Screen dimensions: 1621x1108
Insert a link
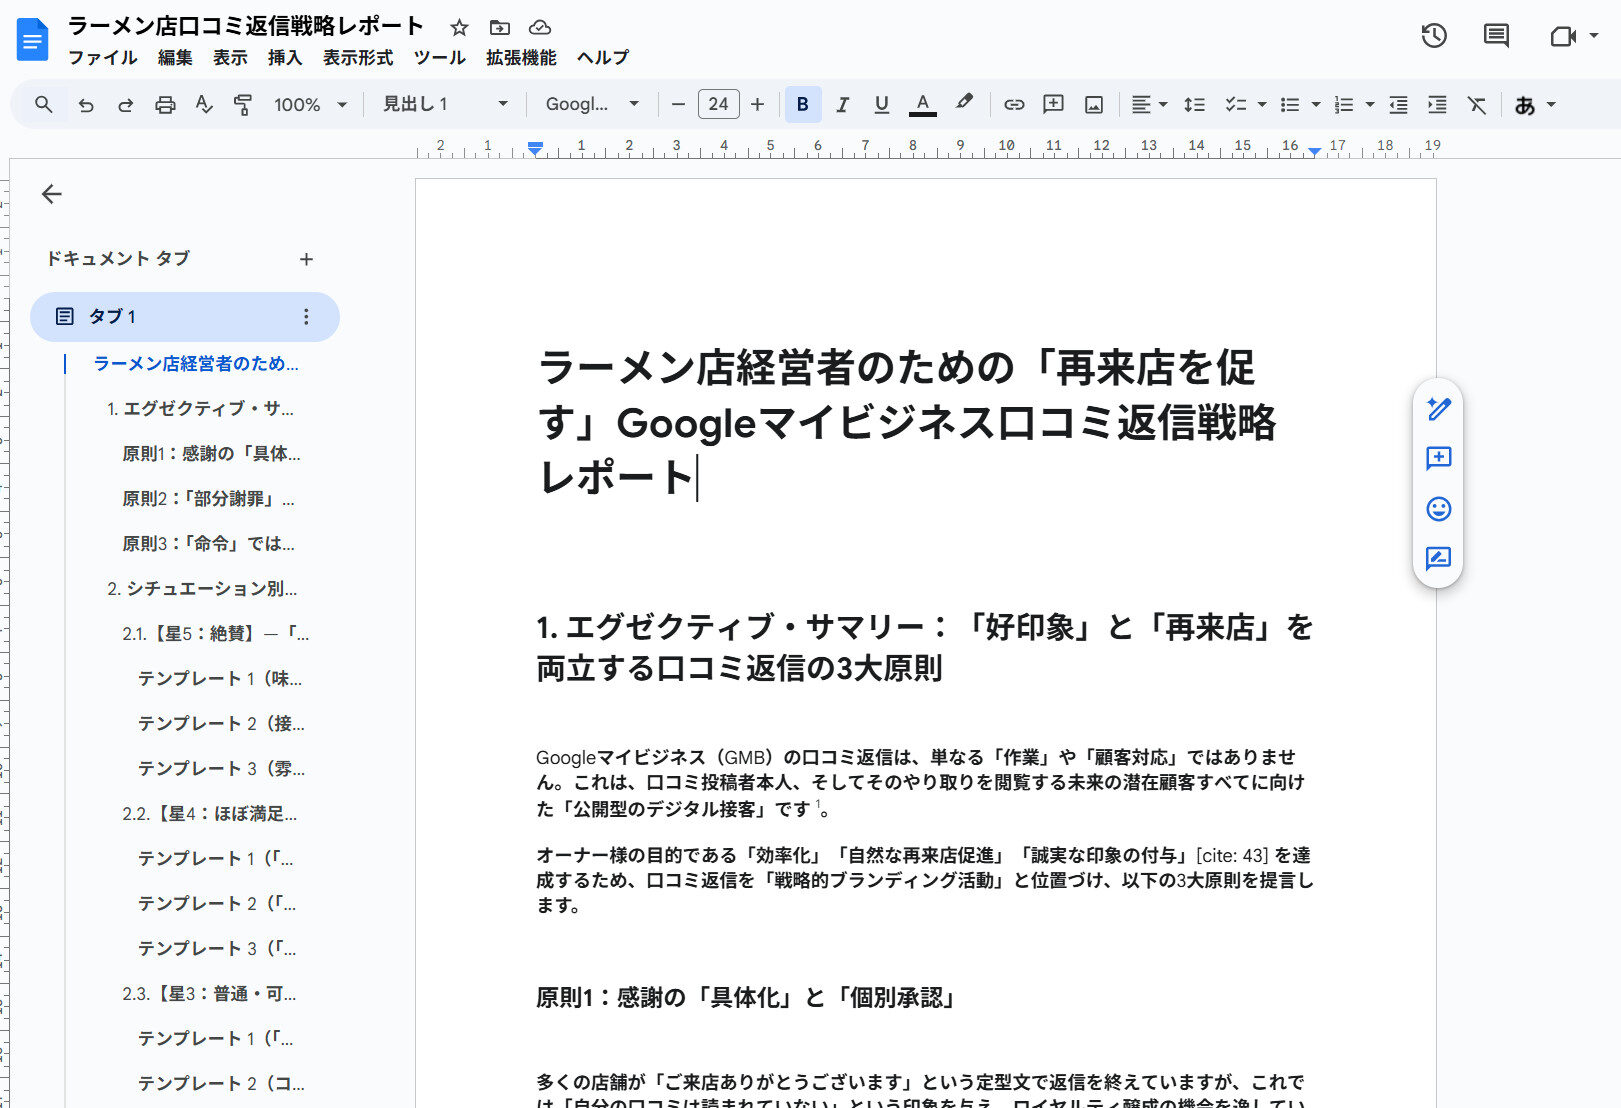1014,104
